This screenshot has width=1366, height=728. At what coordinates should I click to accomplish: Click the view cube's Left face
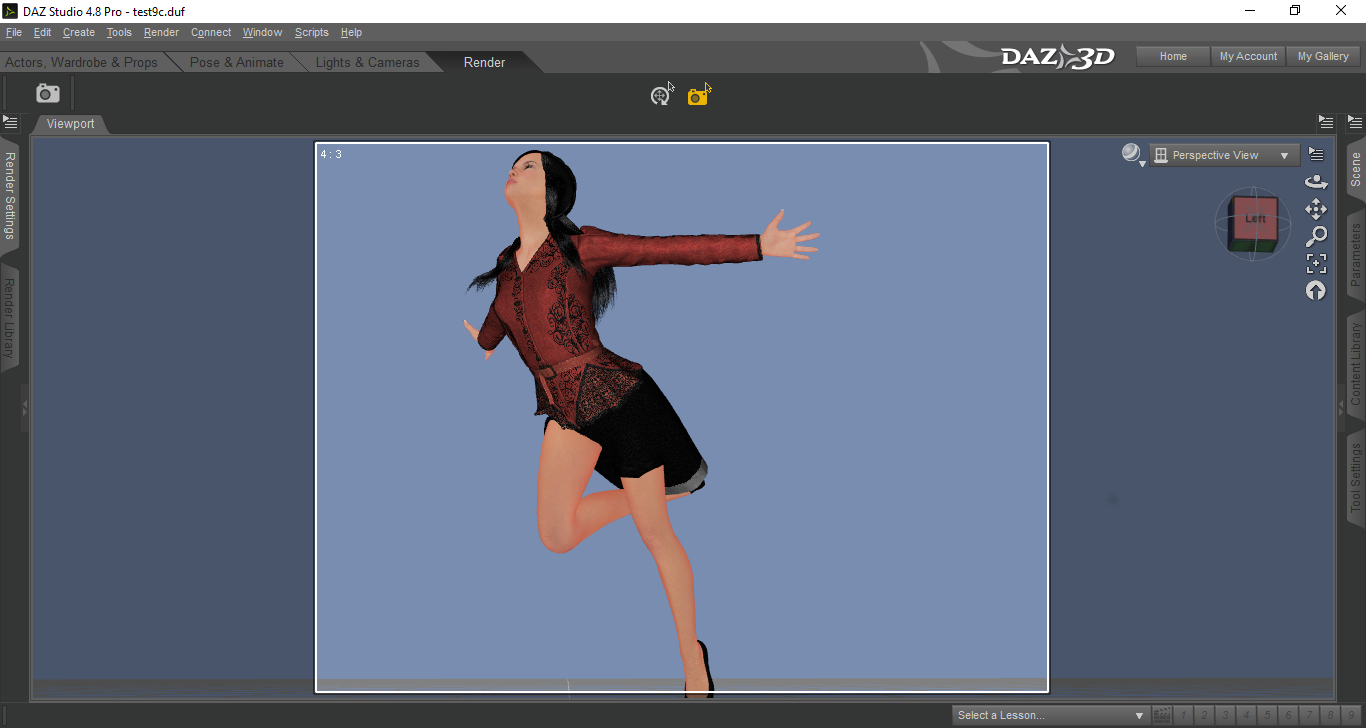click(x=1255, y=219)
